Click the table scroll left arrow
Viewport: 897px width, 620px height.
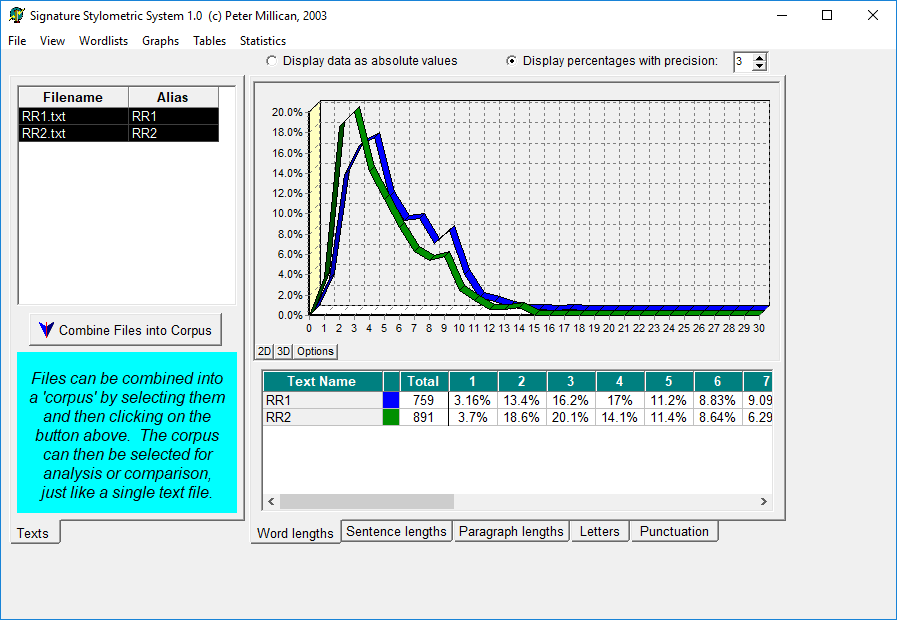click(271, 502)
